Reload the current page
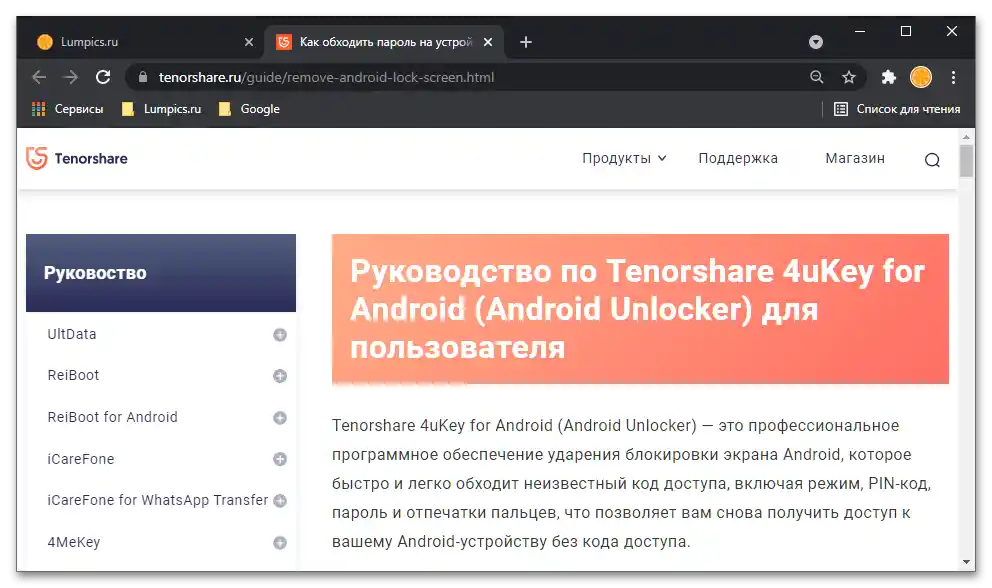 103,77
